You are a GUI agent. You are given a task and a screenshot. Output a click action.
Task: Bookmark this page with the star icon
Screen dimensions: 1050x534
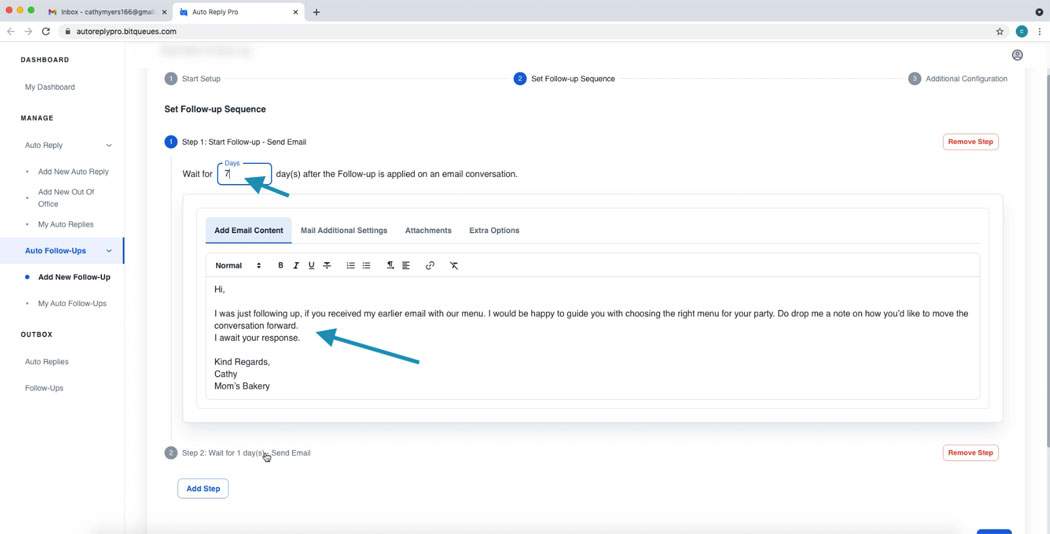1000,31
